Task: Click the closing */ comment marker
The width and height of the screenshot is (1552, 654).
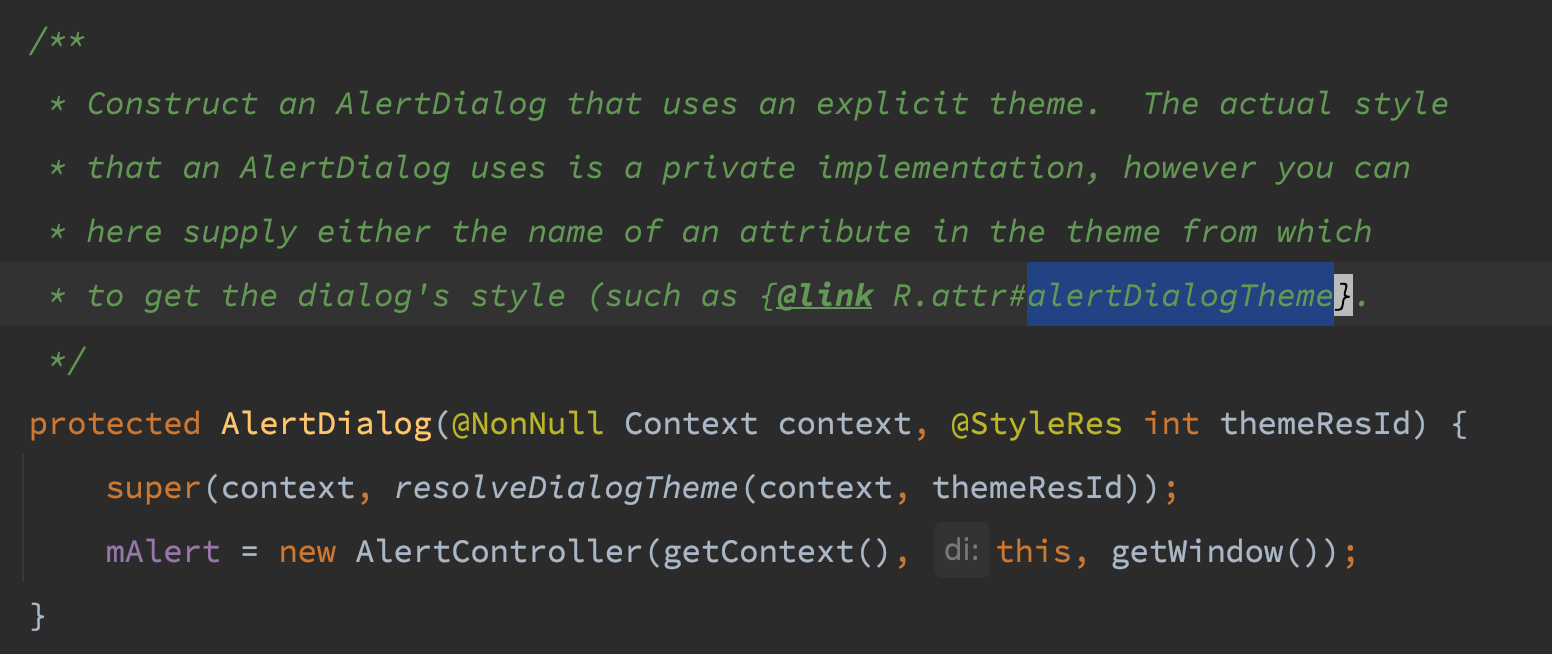Action: tap(68, 360)
